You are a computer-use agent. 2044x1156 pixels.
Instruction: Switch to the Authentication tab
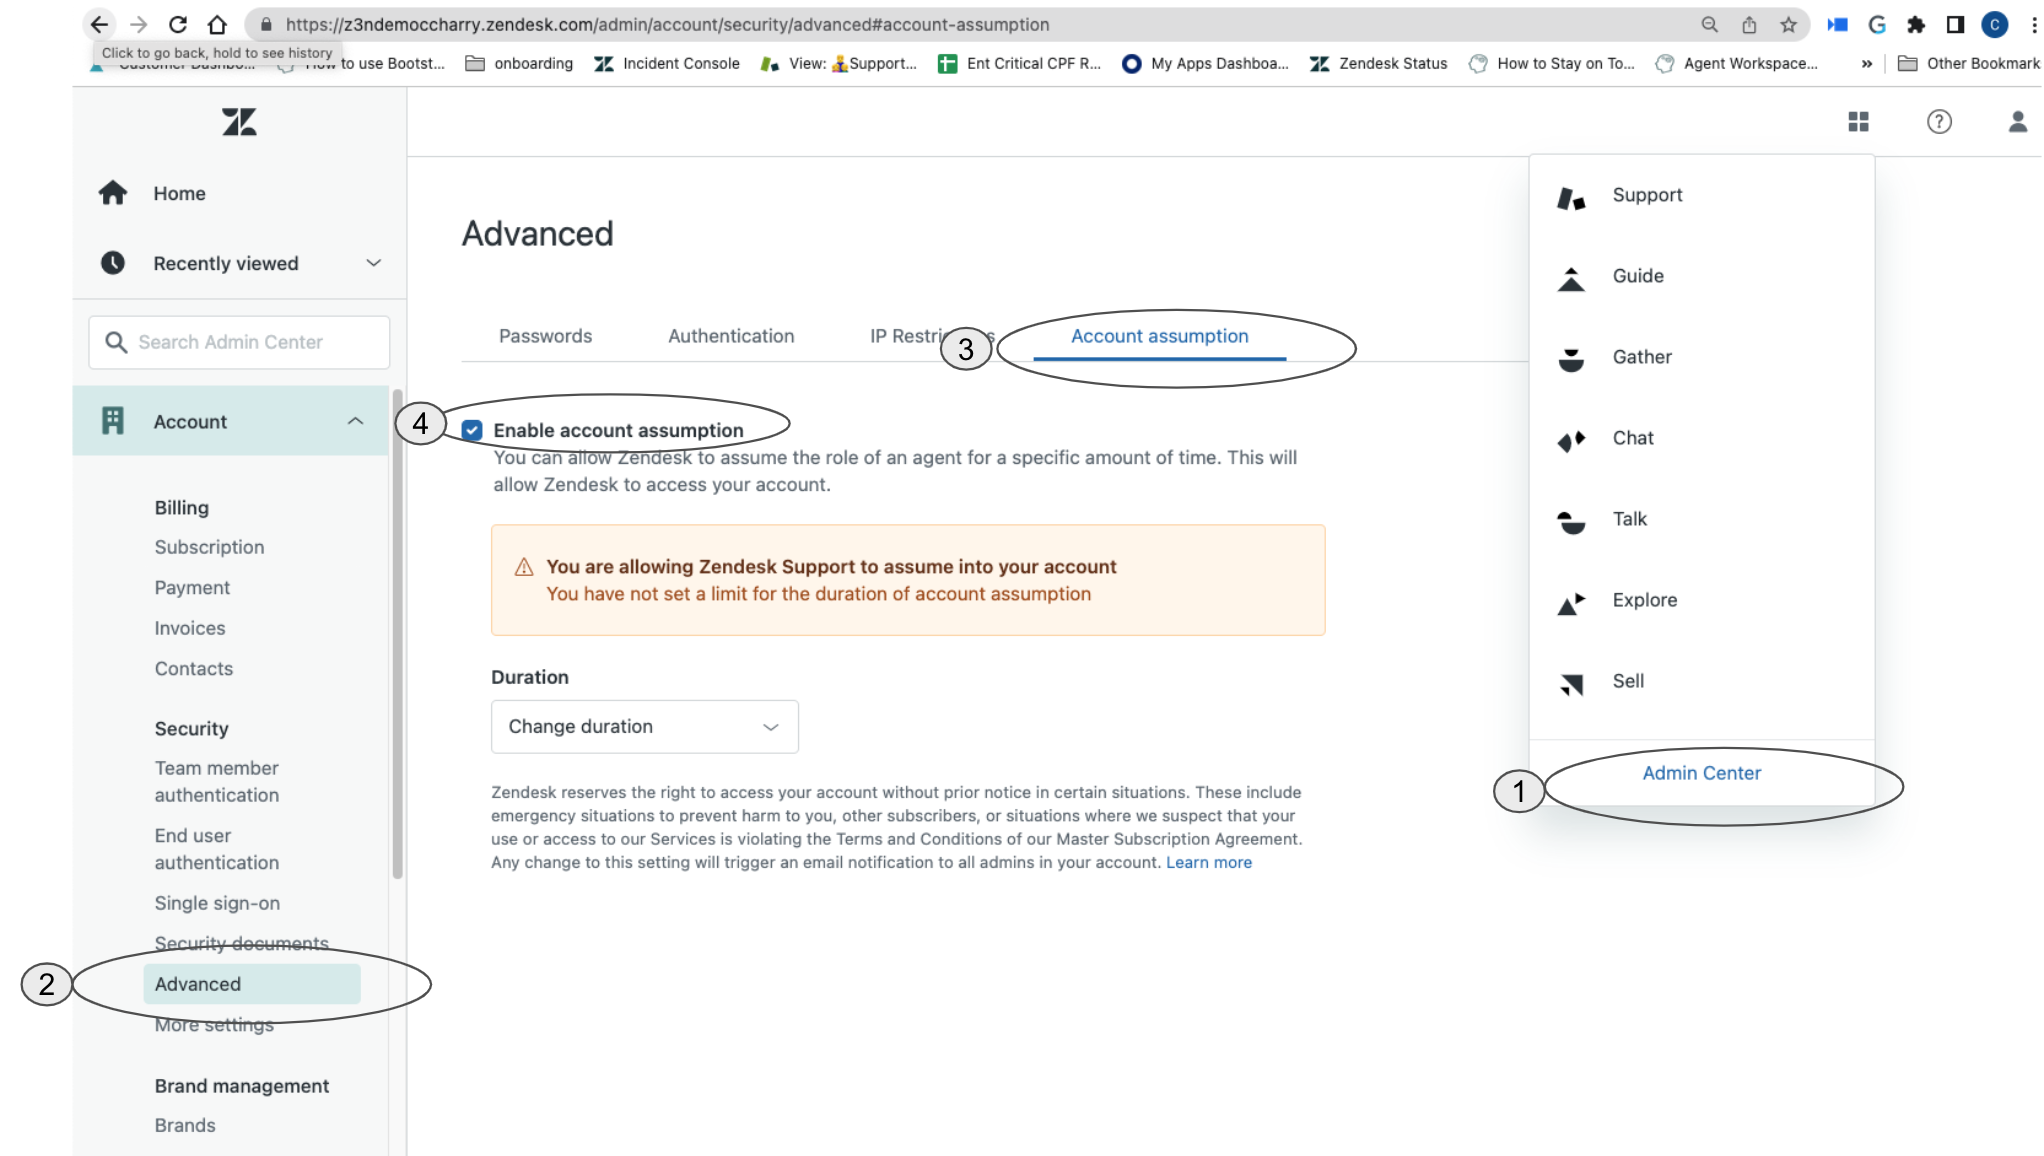tap(731, 337)
